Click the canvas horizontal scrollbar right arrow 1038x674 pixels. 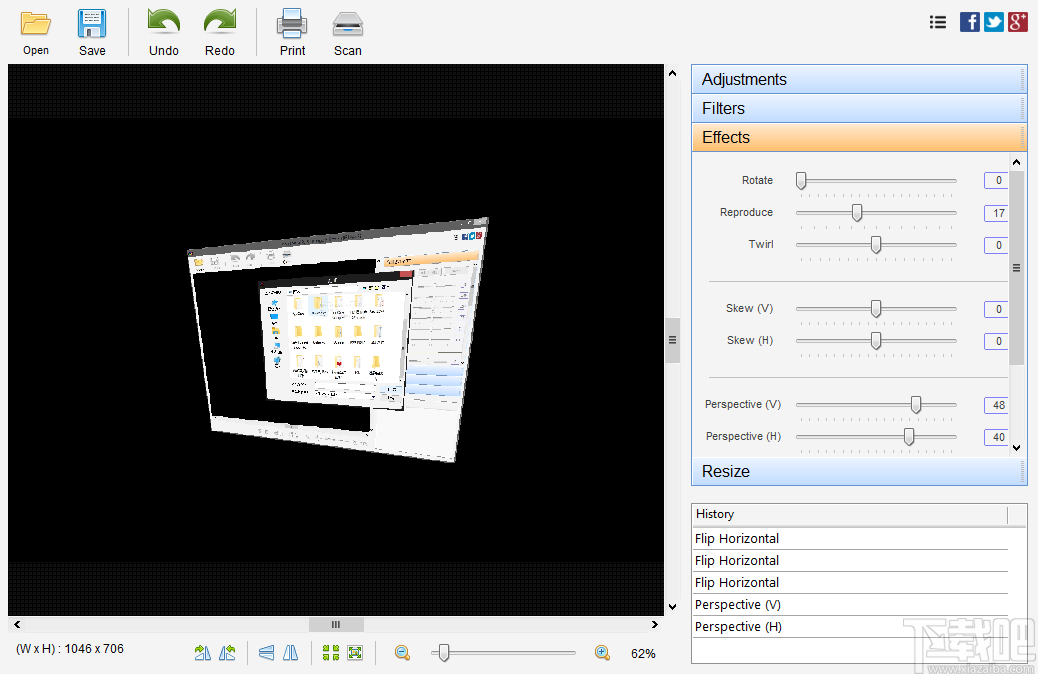[655, 624]
